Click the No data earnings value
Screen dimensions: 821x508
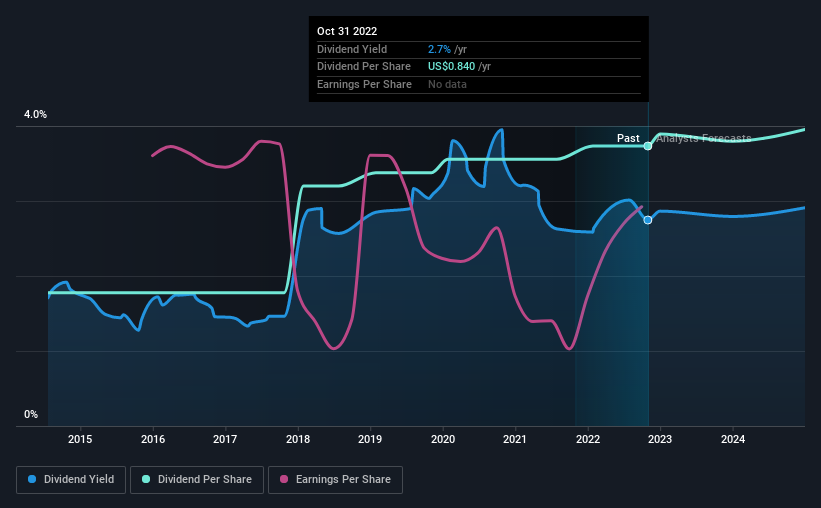point(447,84)
